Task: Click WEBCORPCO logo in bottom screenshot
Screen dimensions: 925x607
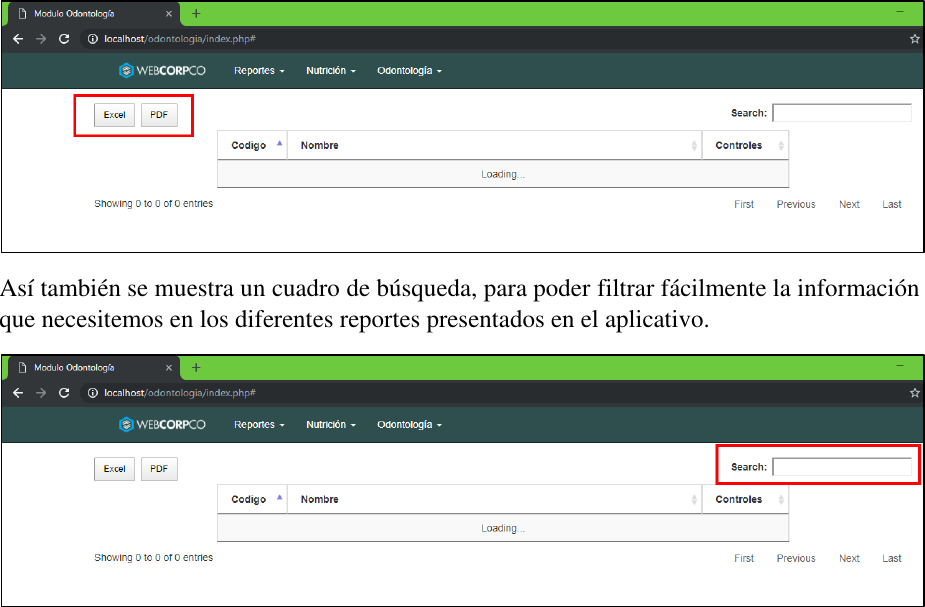Action: click(x=162, y=425)
